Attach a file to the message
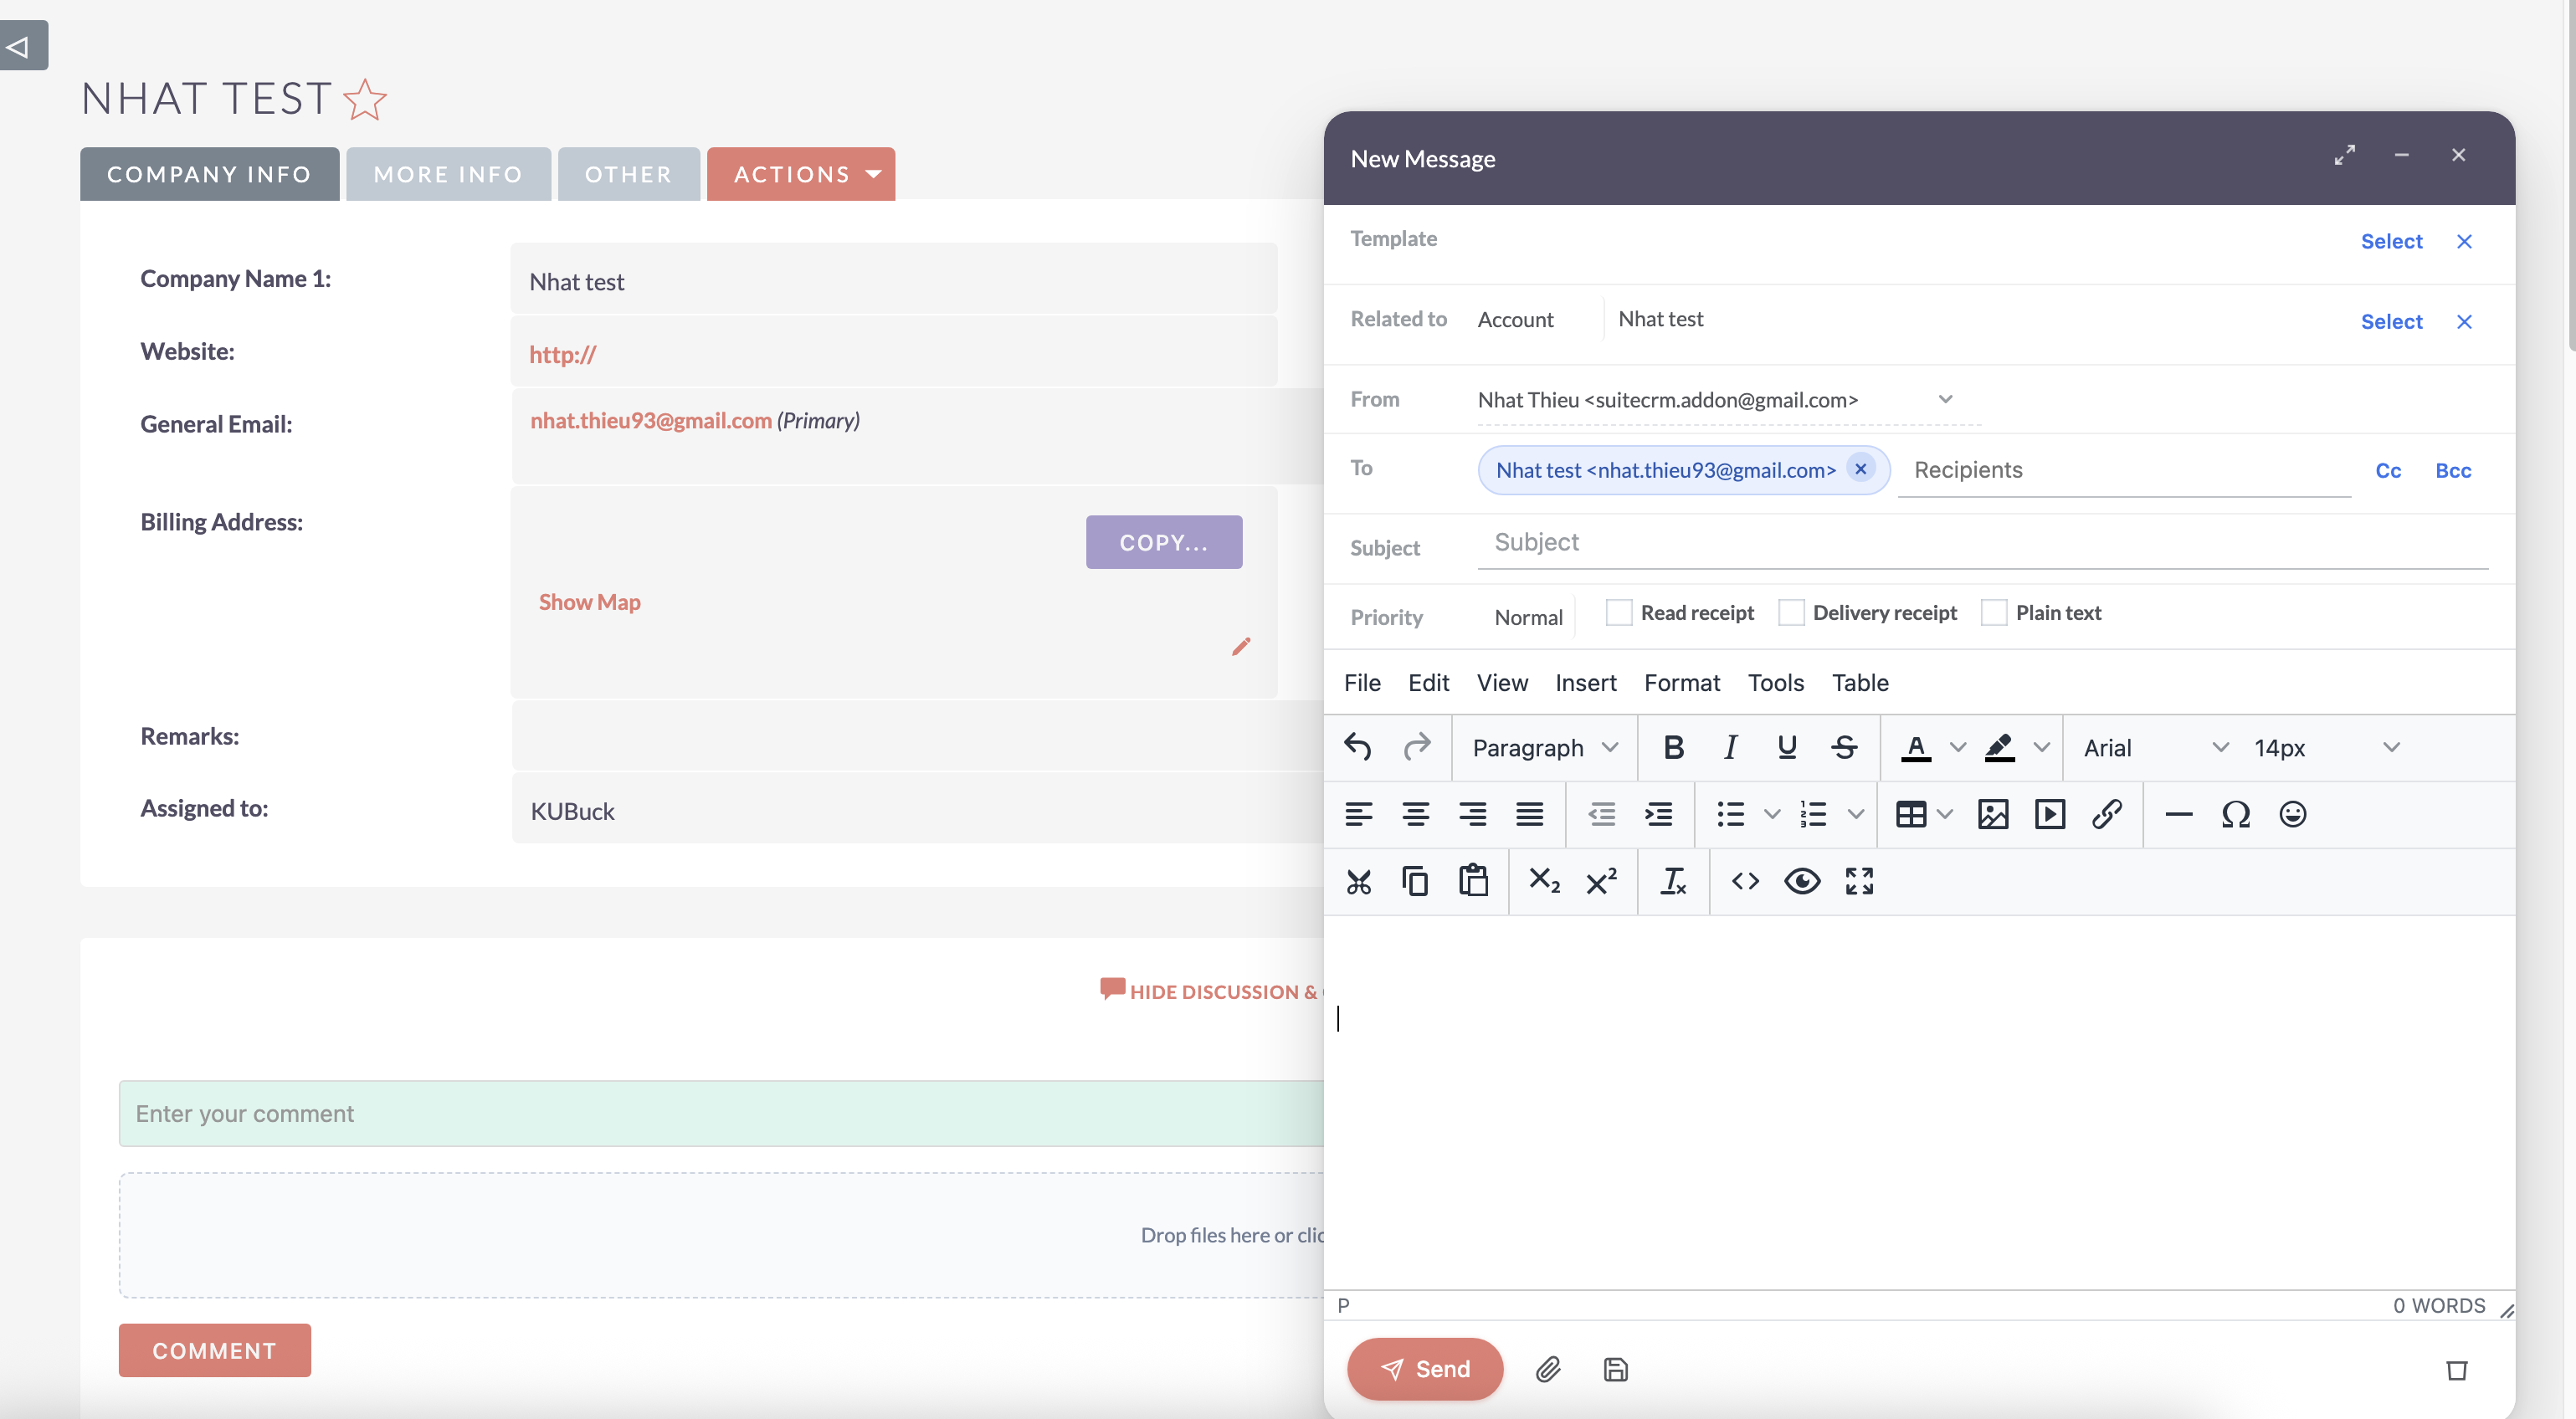The height and width of the screenshot is (1419, 2576). coord(1548,1369)
